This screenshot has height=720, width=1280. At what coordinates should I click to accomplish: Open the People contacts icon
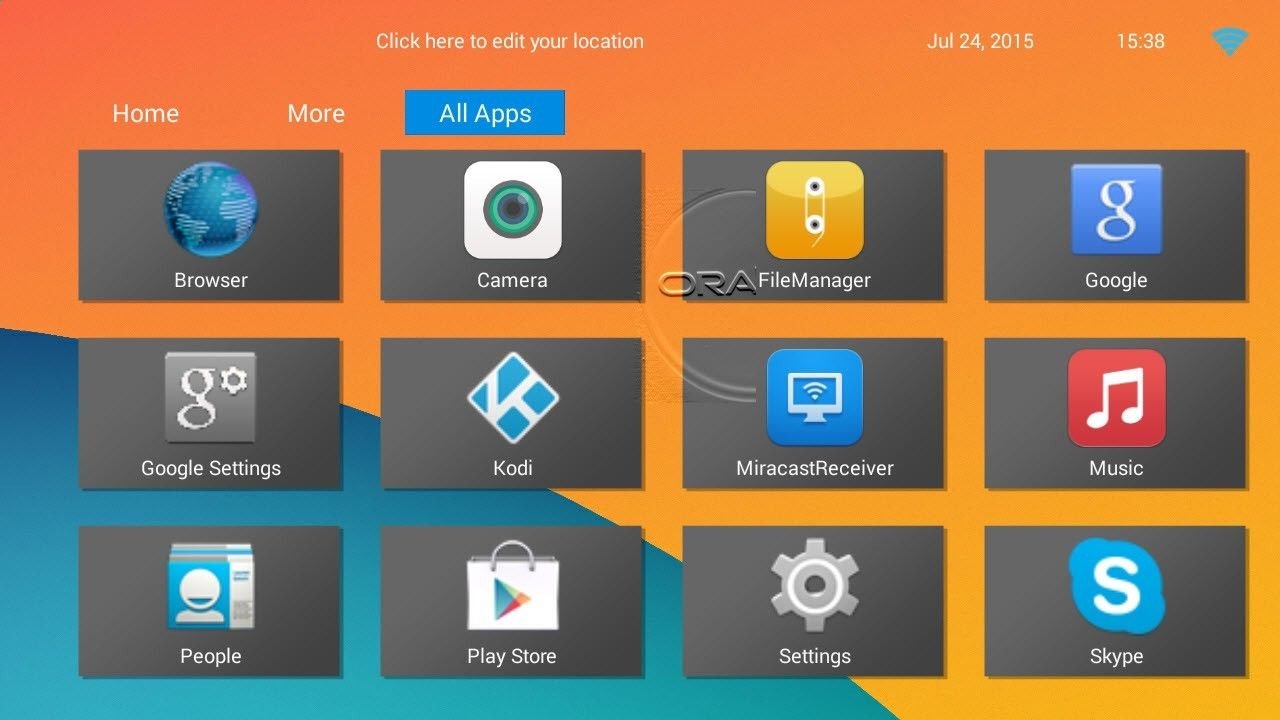pyautogui.click(x=211, y=586)
